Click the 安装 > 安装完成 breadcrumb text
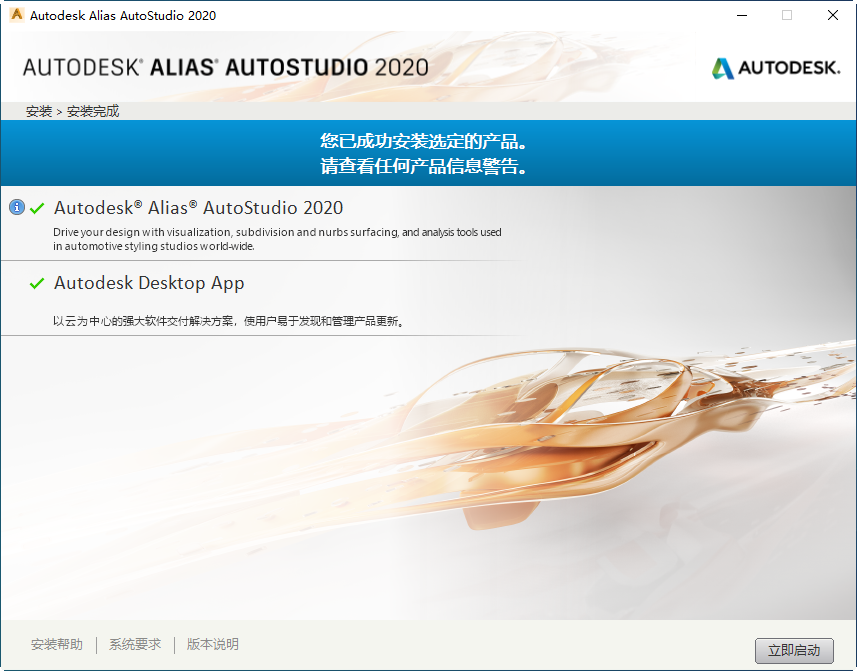This screenshot has height=671, width=857. pos(72,111)
